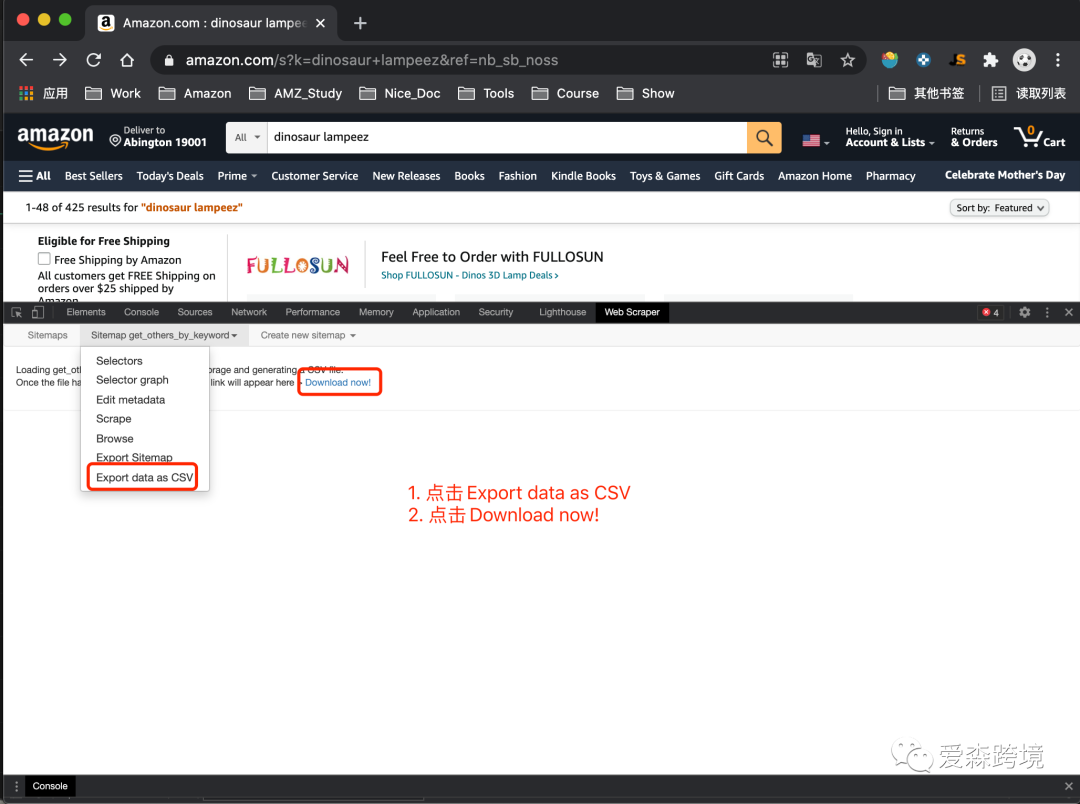
Task: Open the Google Translate icon in address bar
Action: click(814, 60)
